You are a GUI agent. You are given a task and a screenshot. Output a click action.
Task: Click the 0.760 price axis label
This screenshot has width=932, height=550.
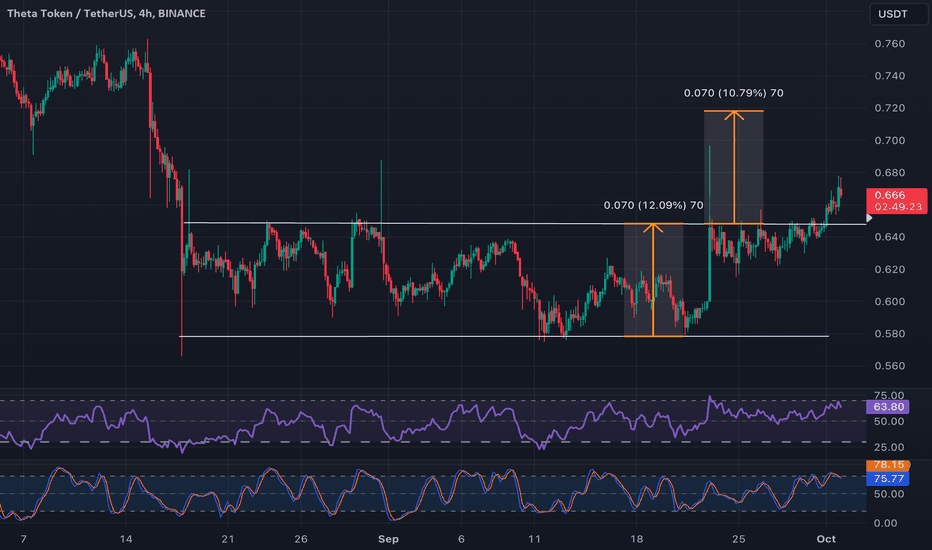889,44
